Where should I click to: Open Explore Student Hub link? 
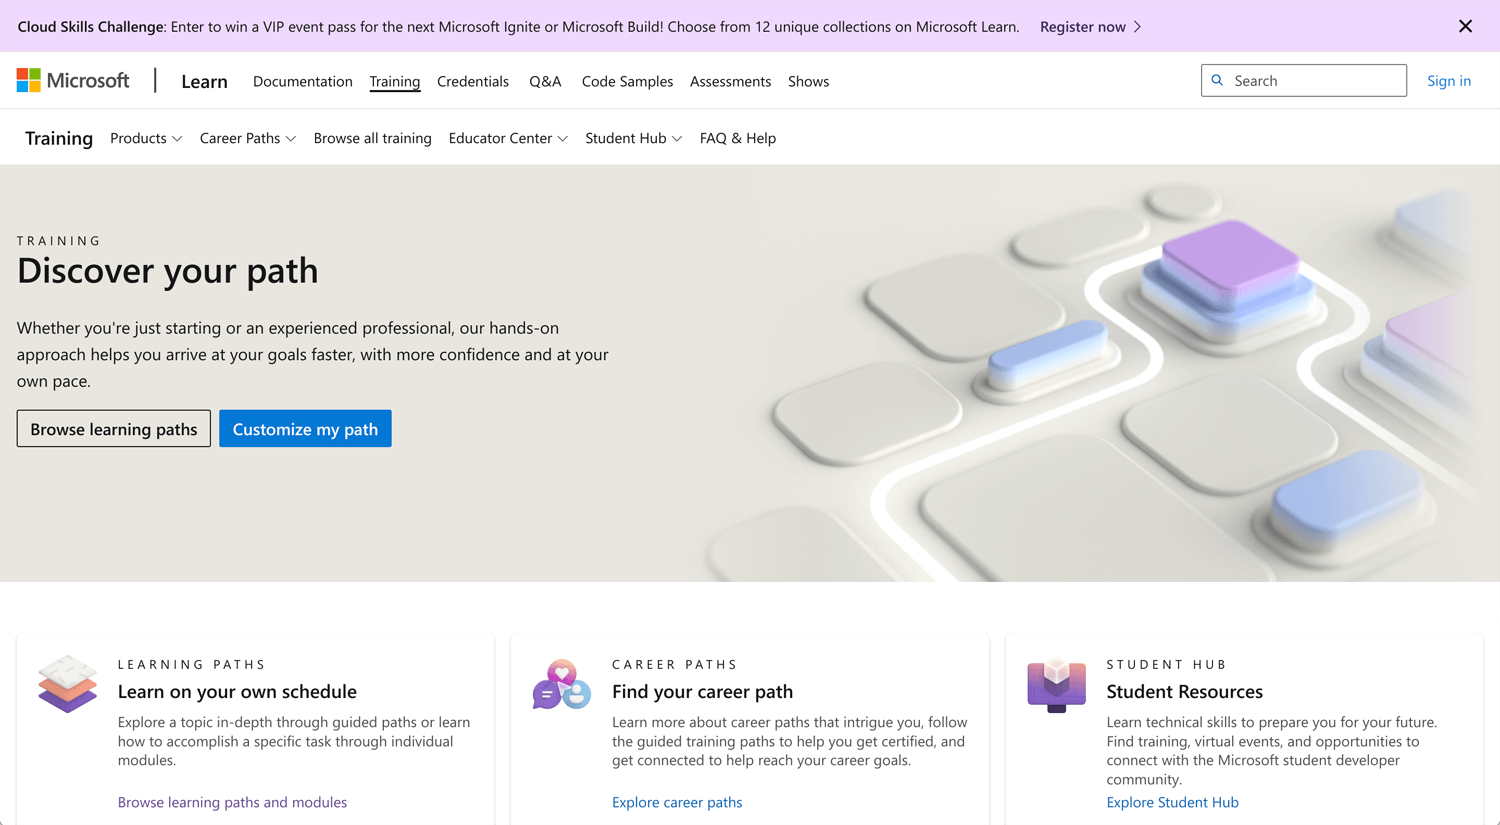(x=1172, y=802)
